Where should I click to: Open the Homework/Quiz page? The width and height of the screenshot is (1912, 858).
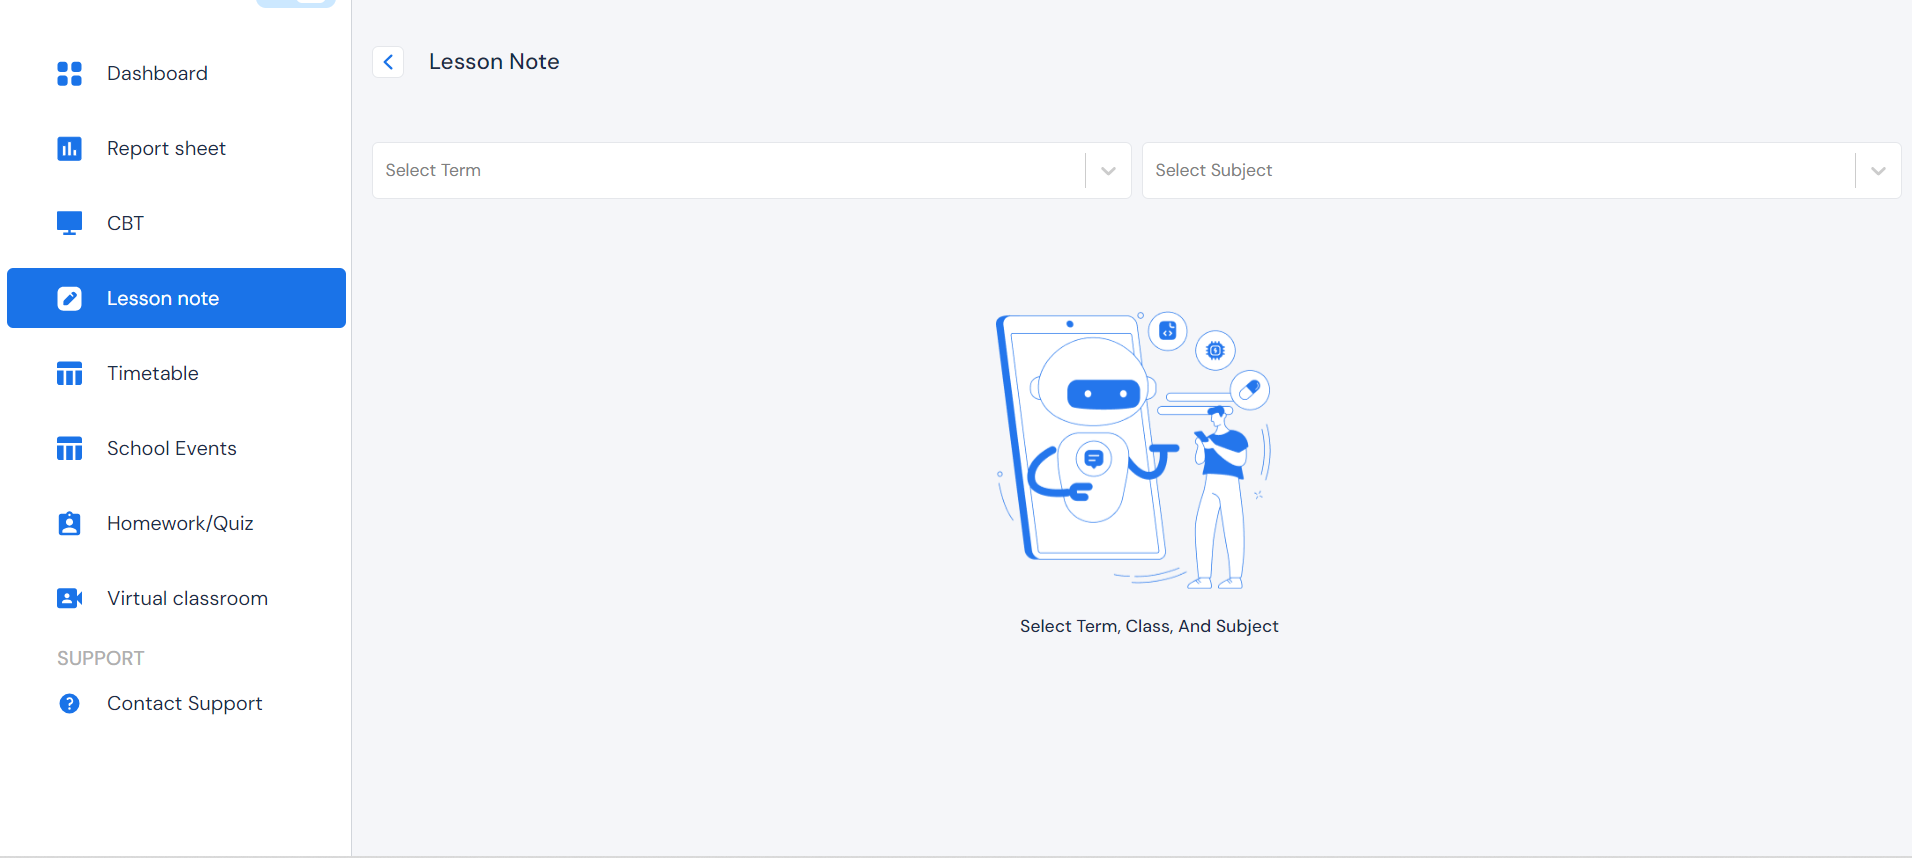pyautogui.click(x=180, y=524)
